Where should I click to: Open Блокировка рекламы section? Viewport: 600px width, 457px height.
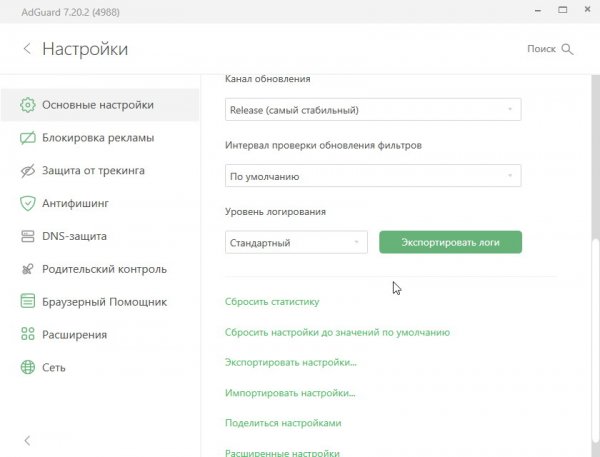click(100, 138)
